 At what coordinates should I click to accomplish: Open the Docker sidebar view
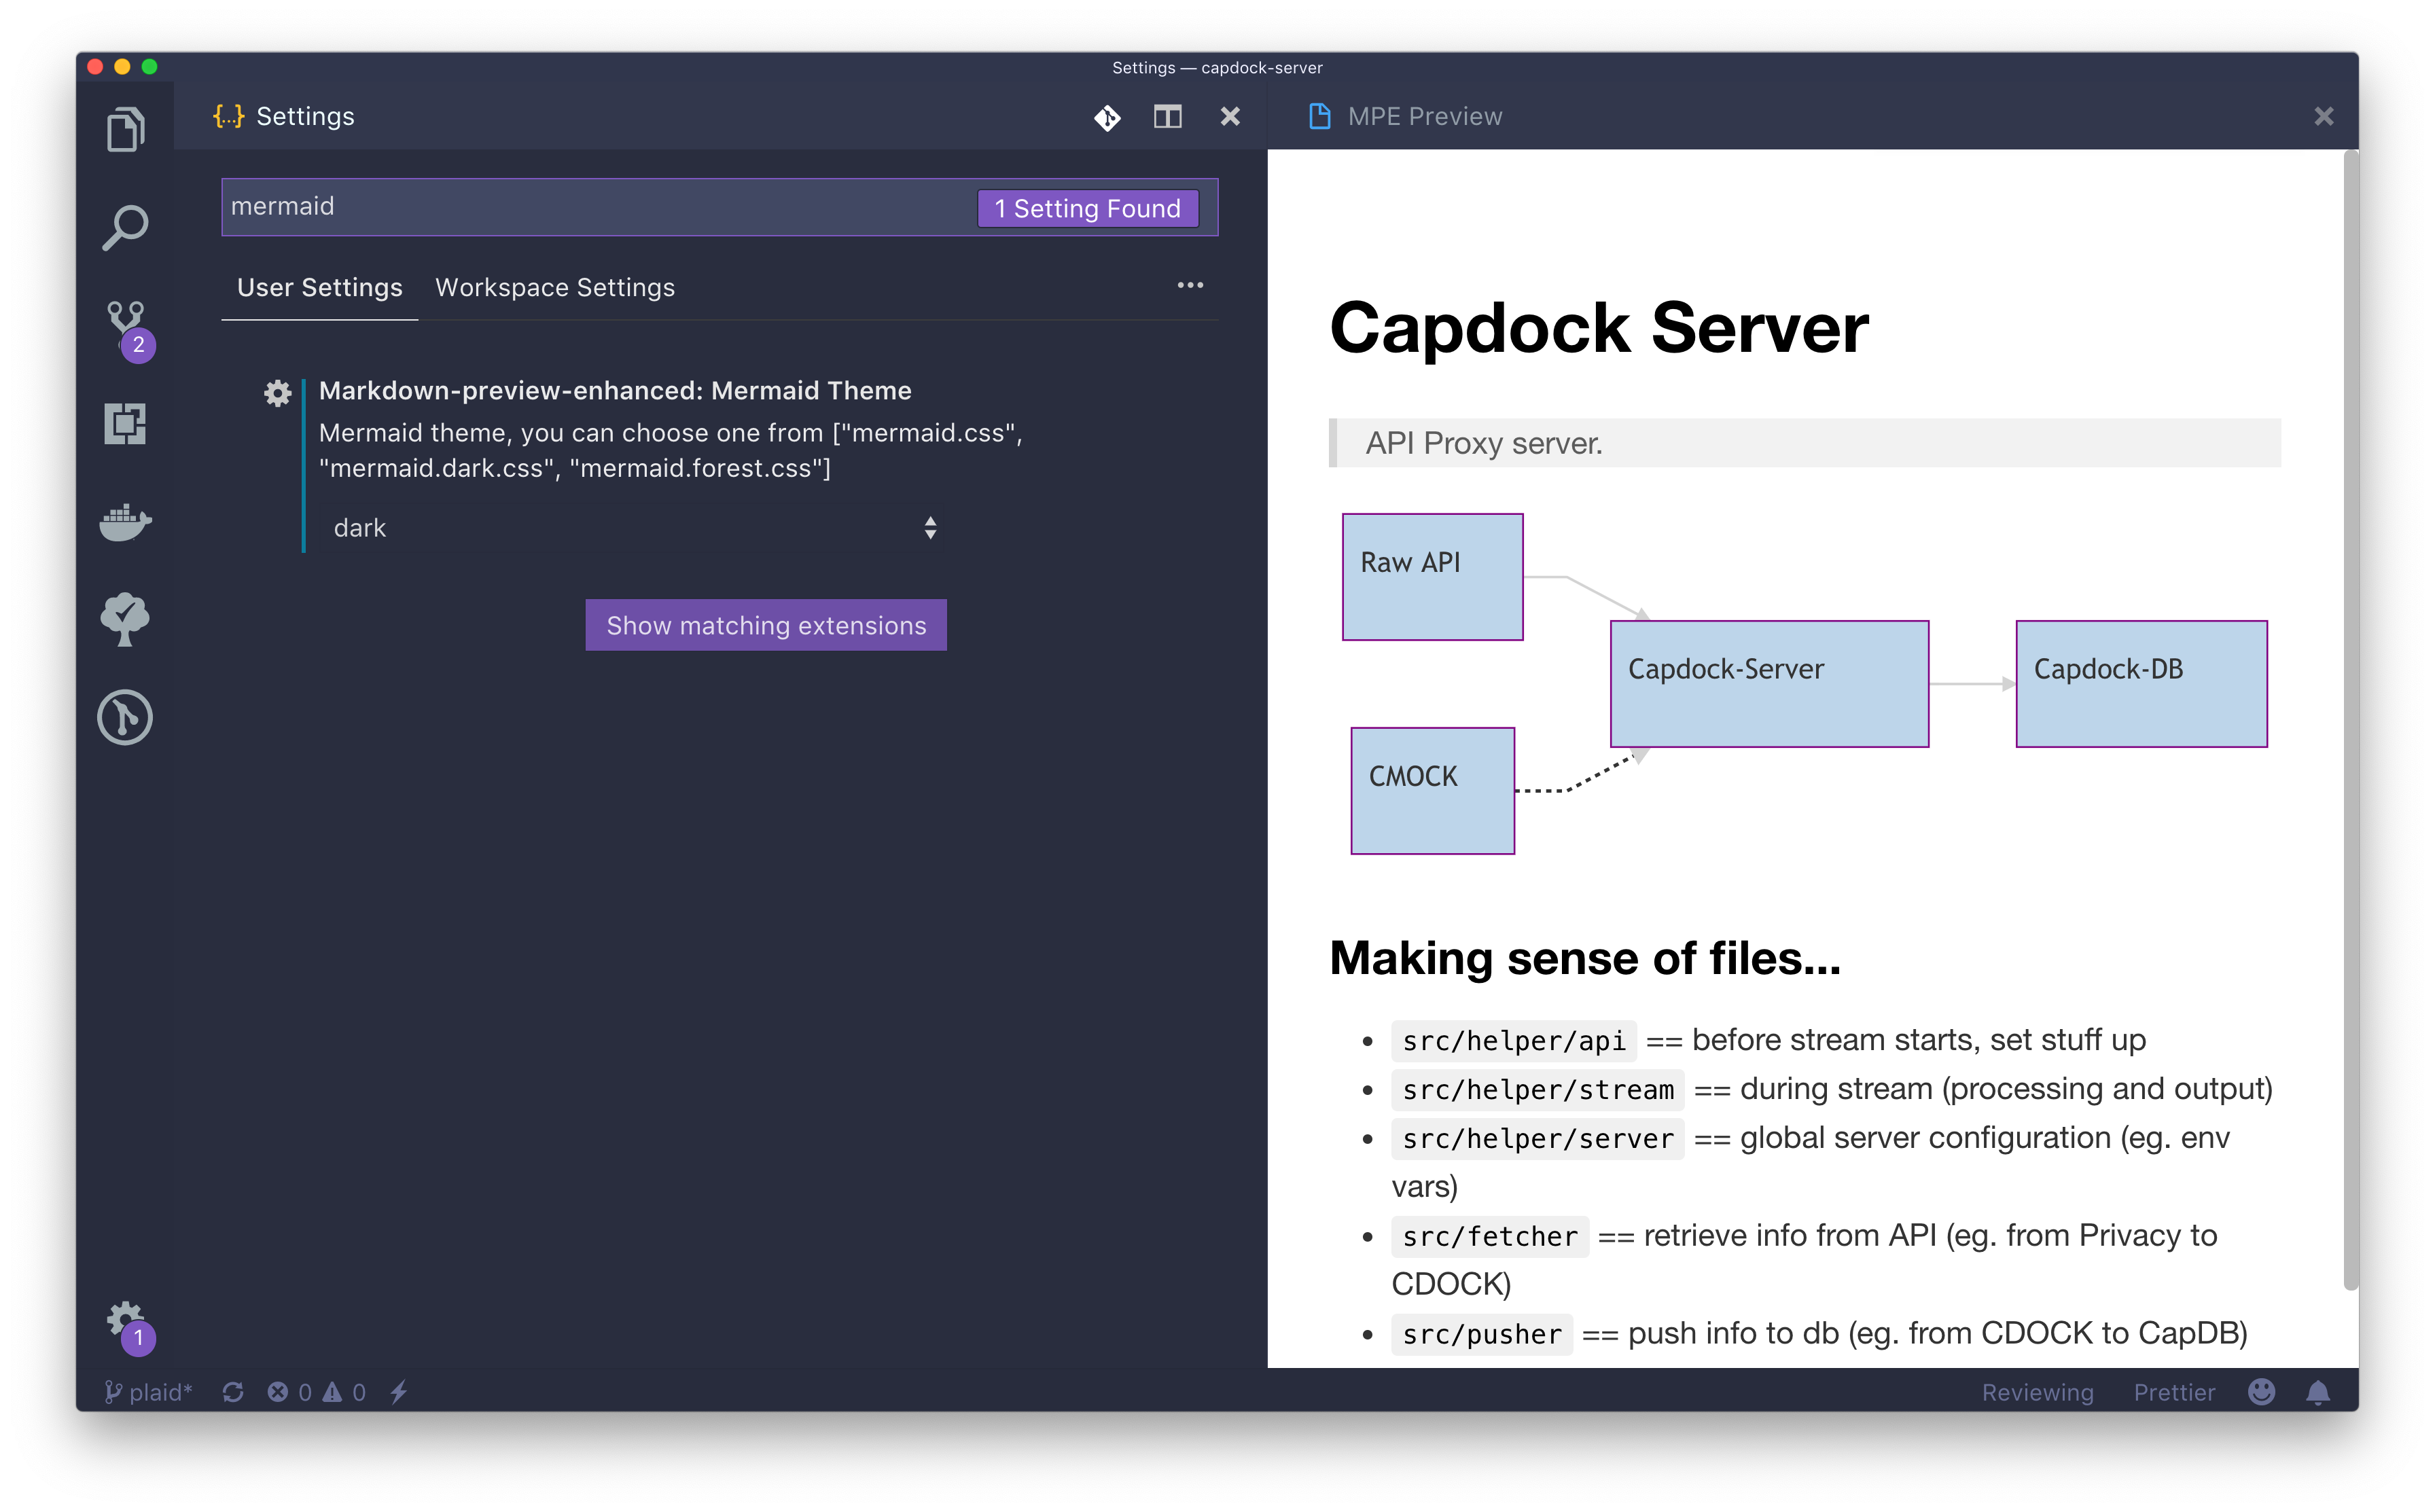125,522
